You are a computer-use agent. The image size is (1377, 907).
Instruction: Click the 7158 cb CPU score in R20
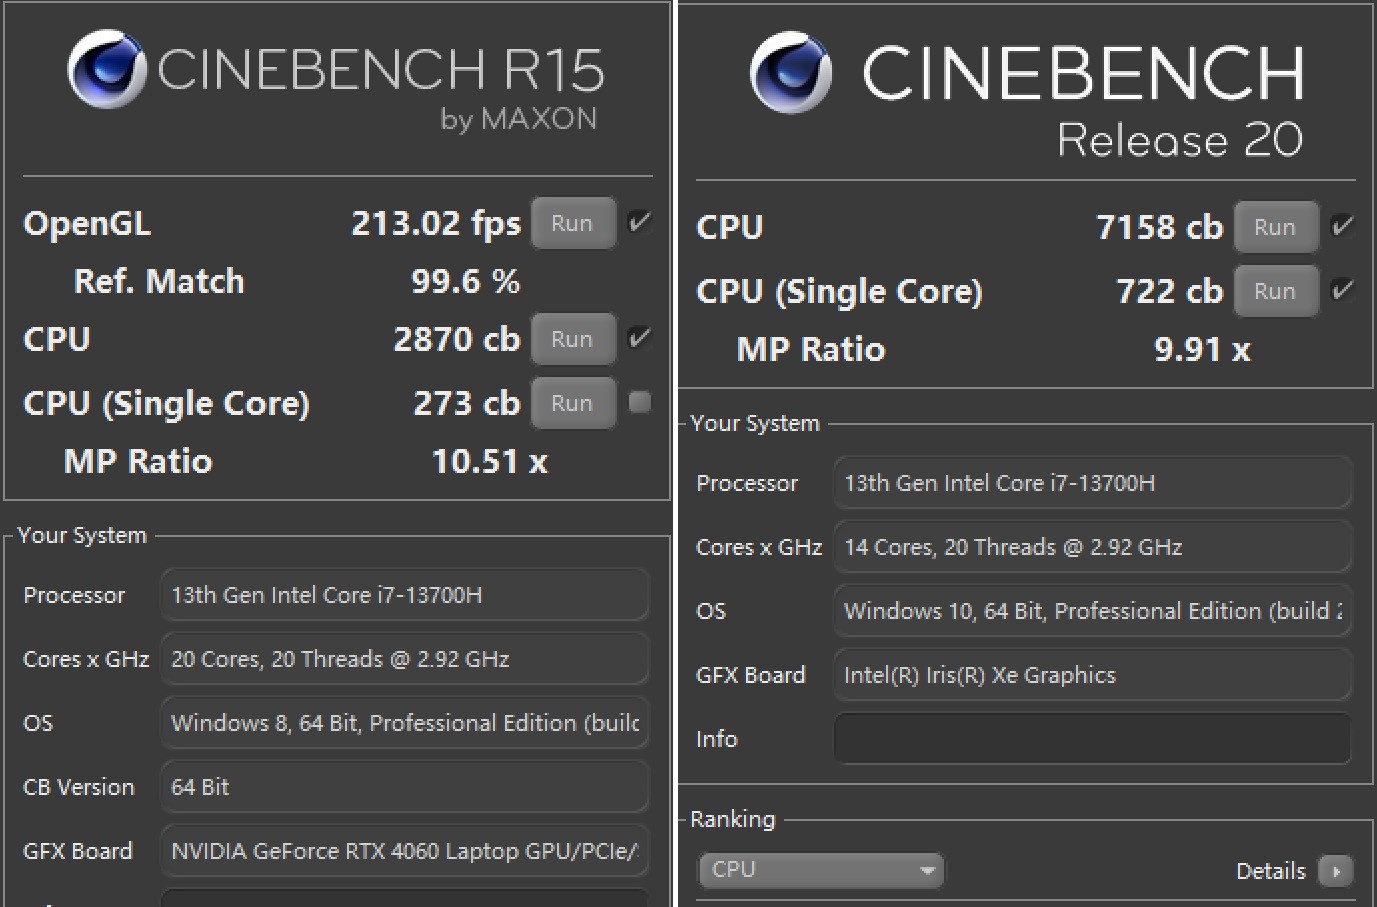(1160, 228)
